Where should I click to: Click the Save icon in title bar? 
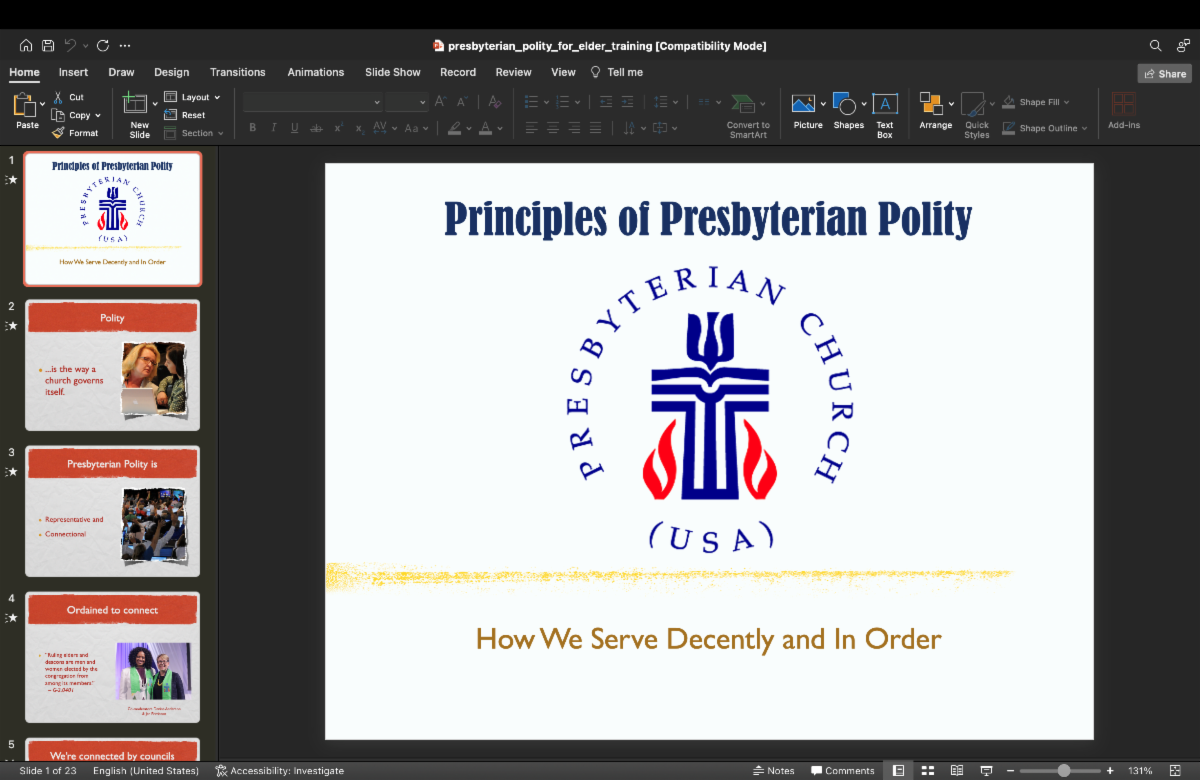pos(47,46)
